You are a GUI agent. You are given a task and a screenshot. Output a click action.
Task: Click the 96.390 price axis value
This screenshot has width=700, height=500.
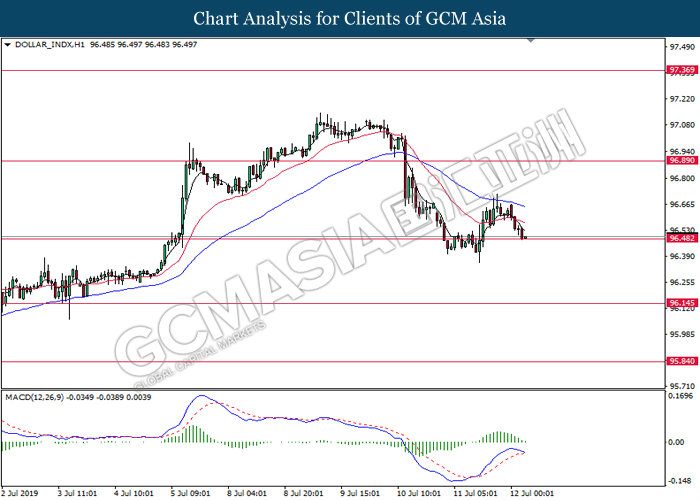pyautogui.click(x=683, y=256)
